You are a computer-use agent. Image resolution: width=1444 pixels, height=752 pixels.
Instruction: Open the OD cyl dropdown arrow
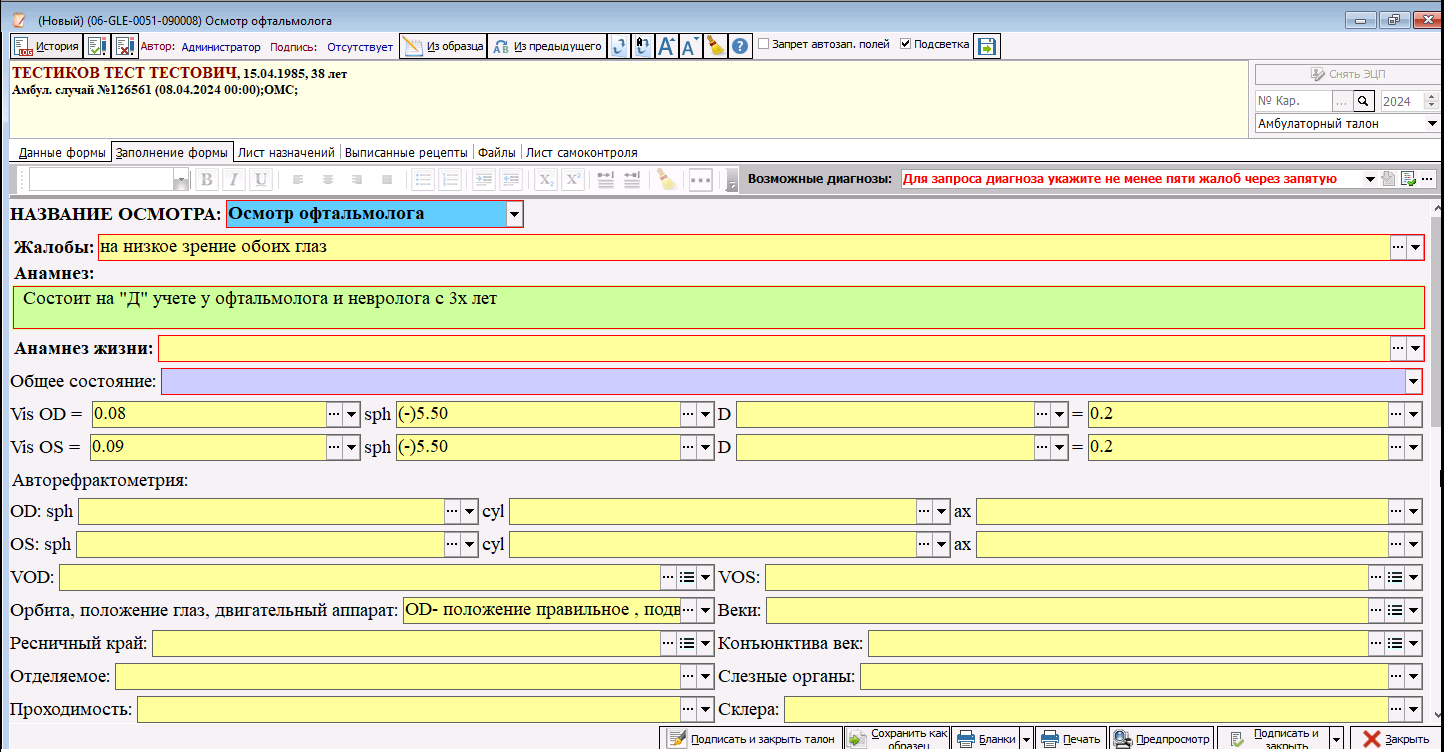941,512
